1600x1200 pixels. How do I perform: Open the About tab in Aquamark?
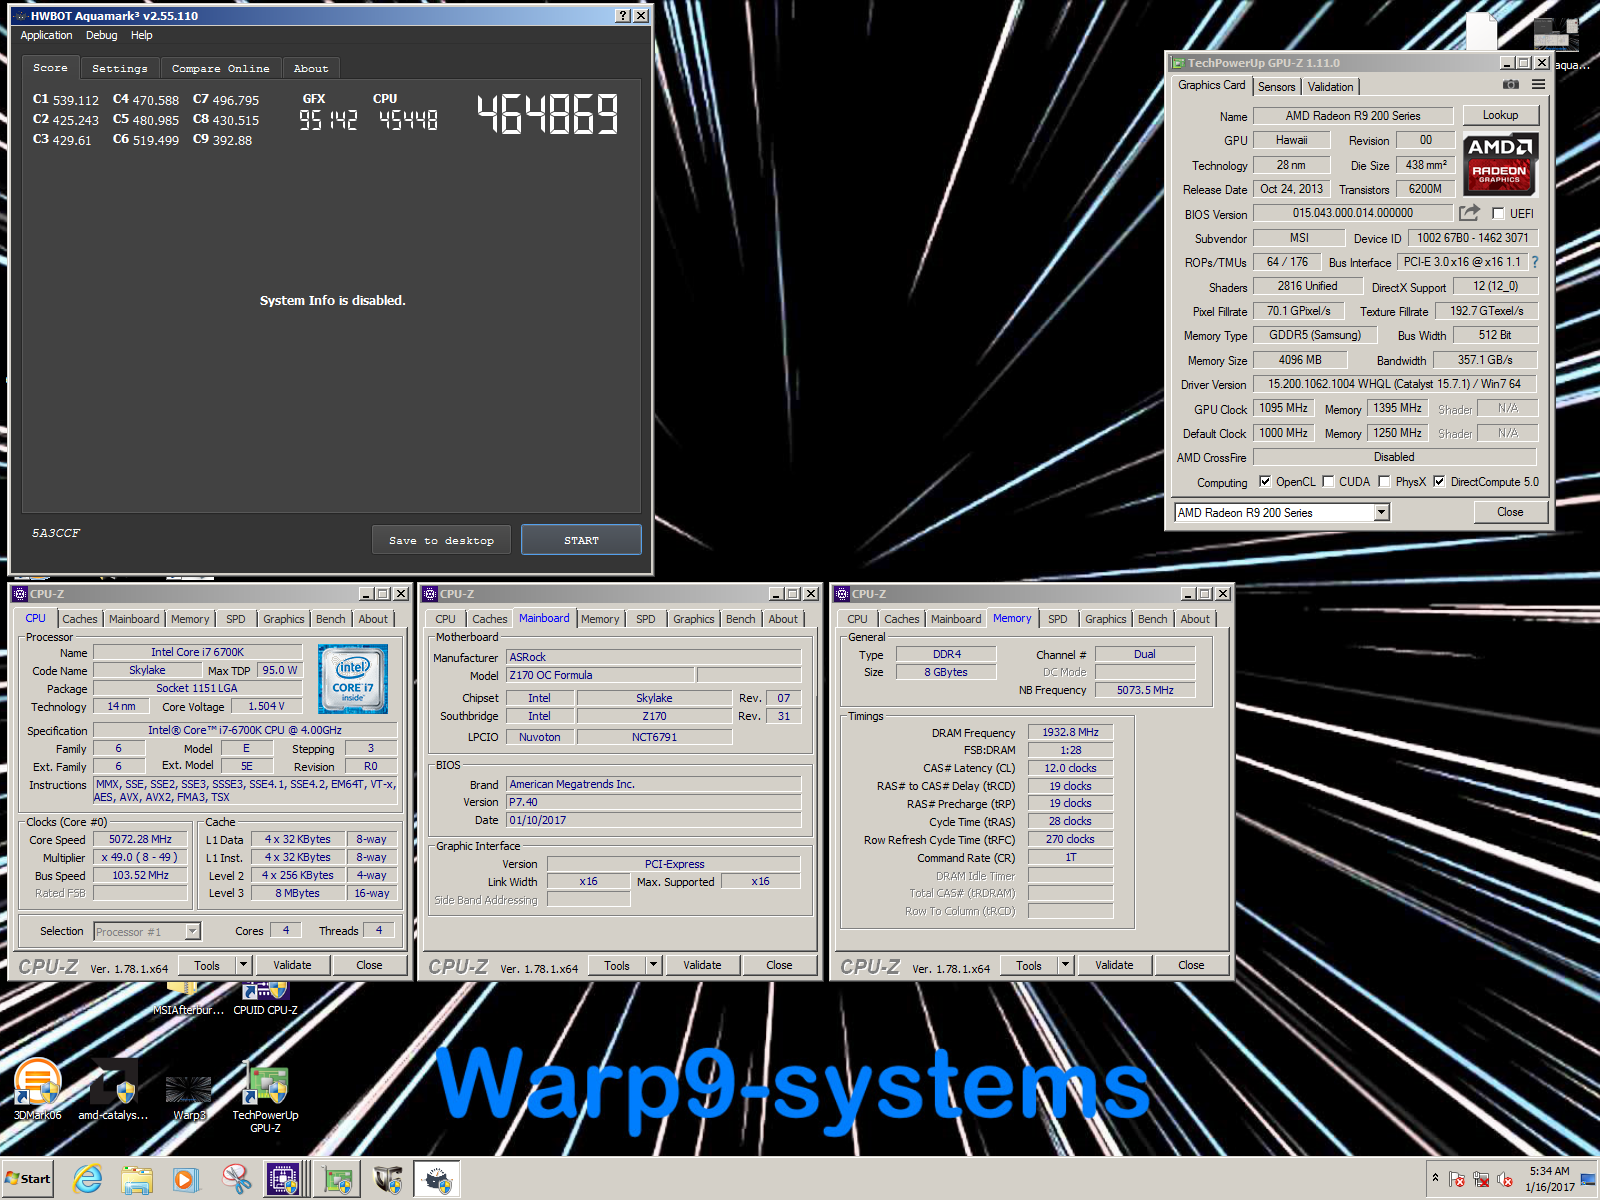(x=310, y=68)
